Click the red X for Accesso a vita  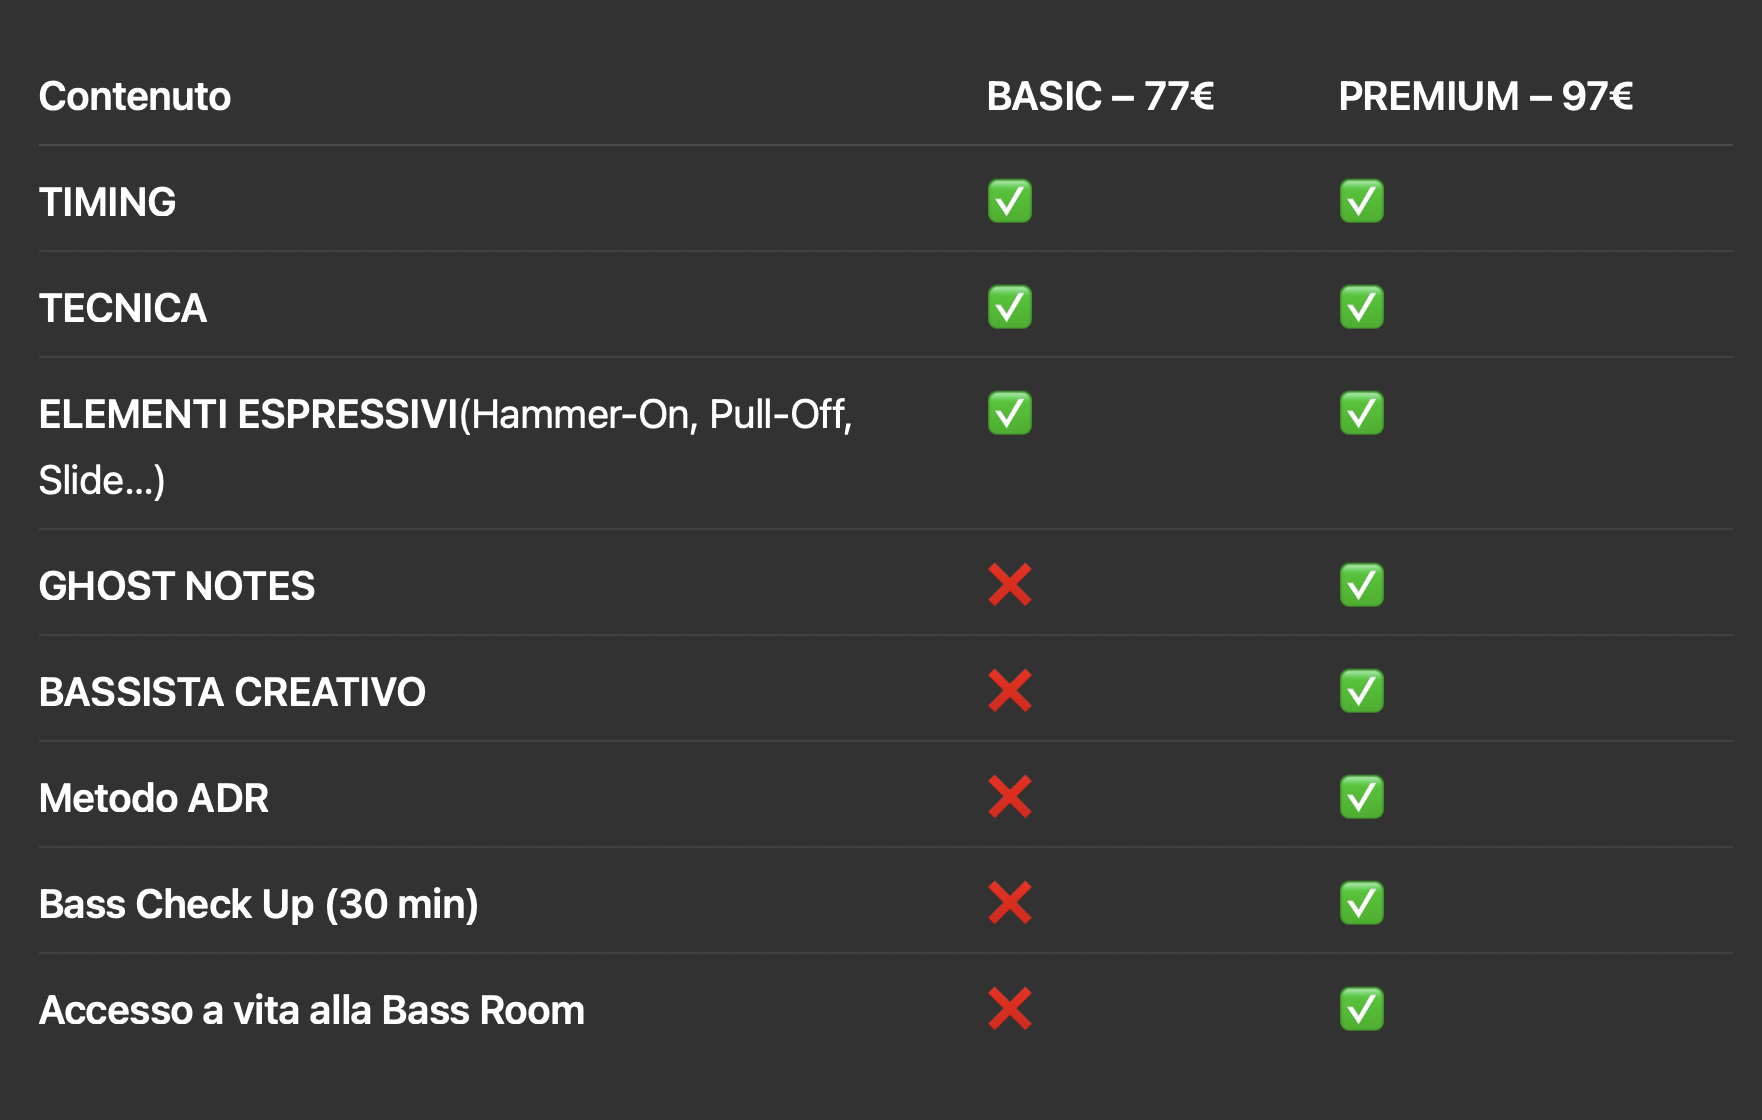1009,1009
